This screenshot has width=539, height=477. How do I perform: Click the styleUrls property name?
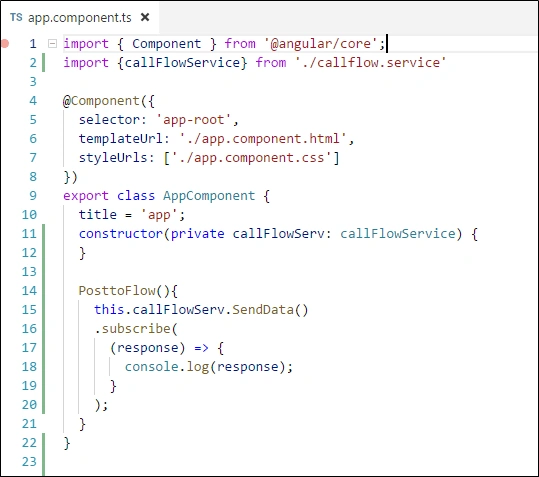coord(113,158)
